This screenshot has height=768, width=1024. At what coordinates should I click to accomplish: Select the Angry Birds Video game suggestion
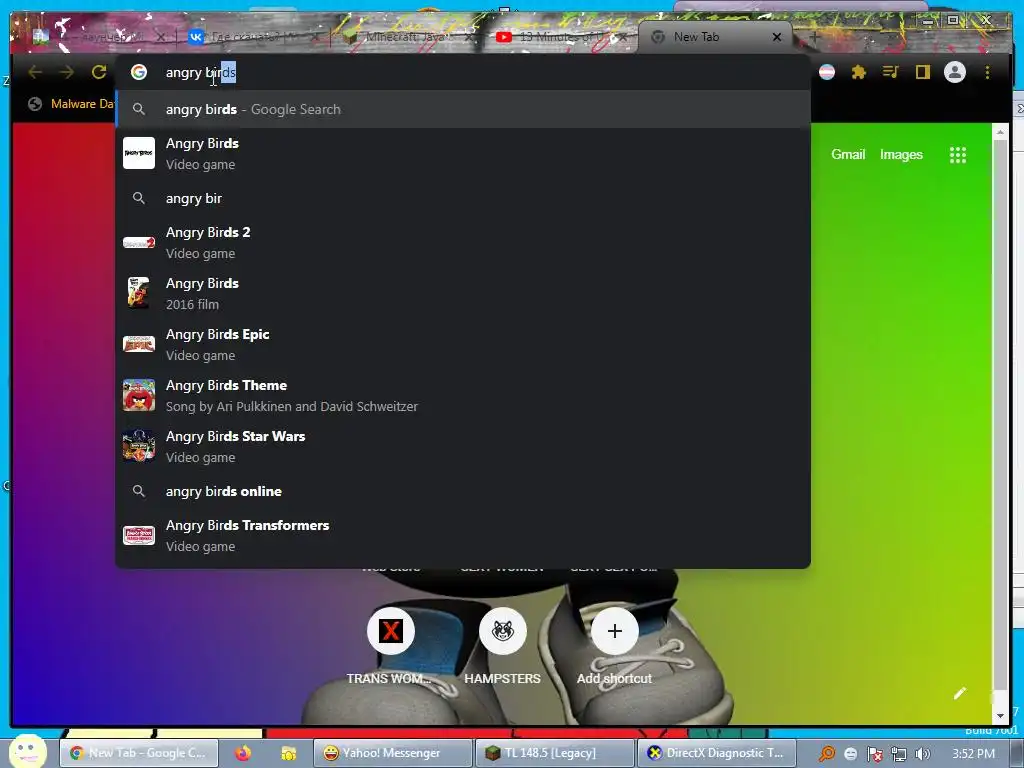463,153
